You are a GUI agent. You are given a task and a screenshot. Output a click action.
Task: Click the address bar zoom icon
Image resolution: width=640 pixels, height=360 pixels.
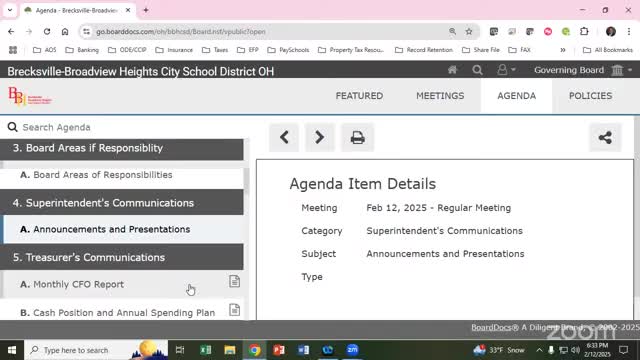[x=452, y=31]
